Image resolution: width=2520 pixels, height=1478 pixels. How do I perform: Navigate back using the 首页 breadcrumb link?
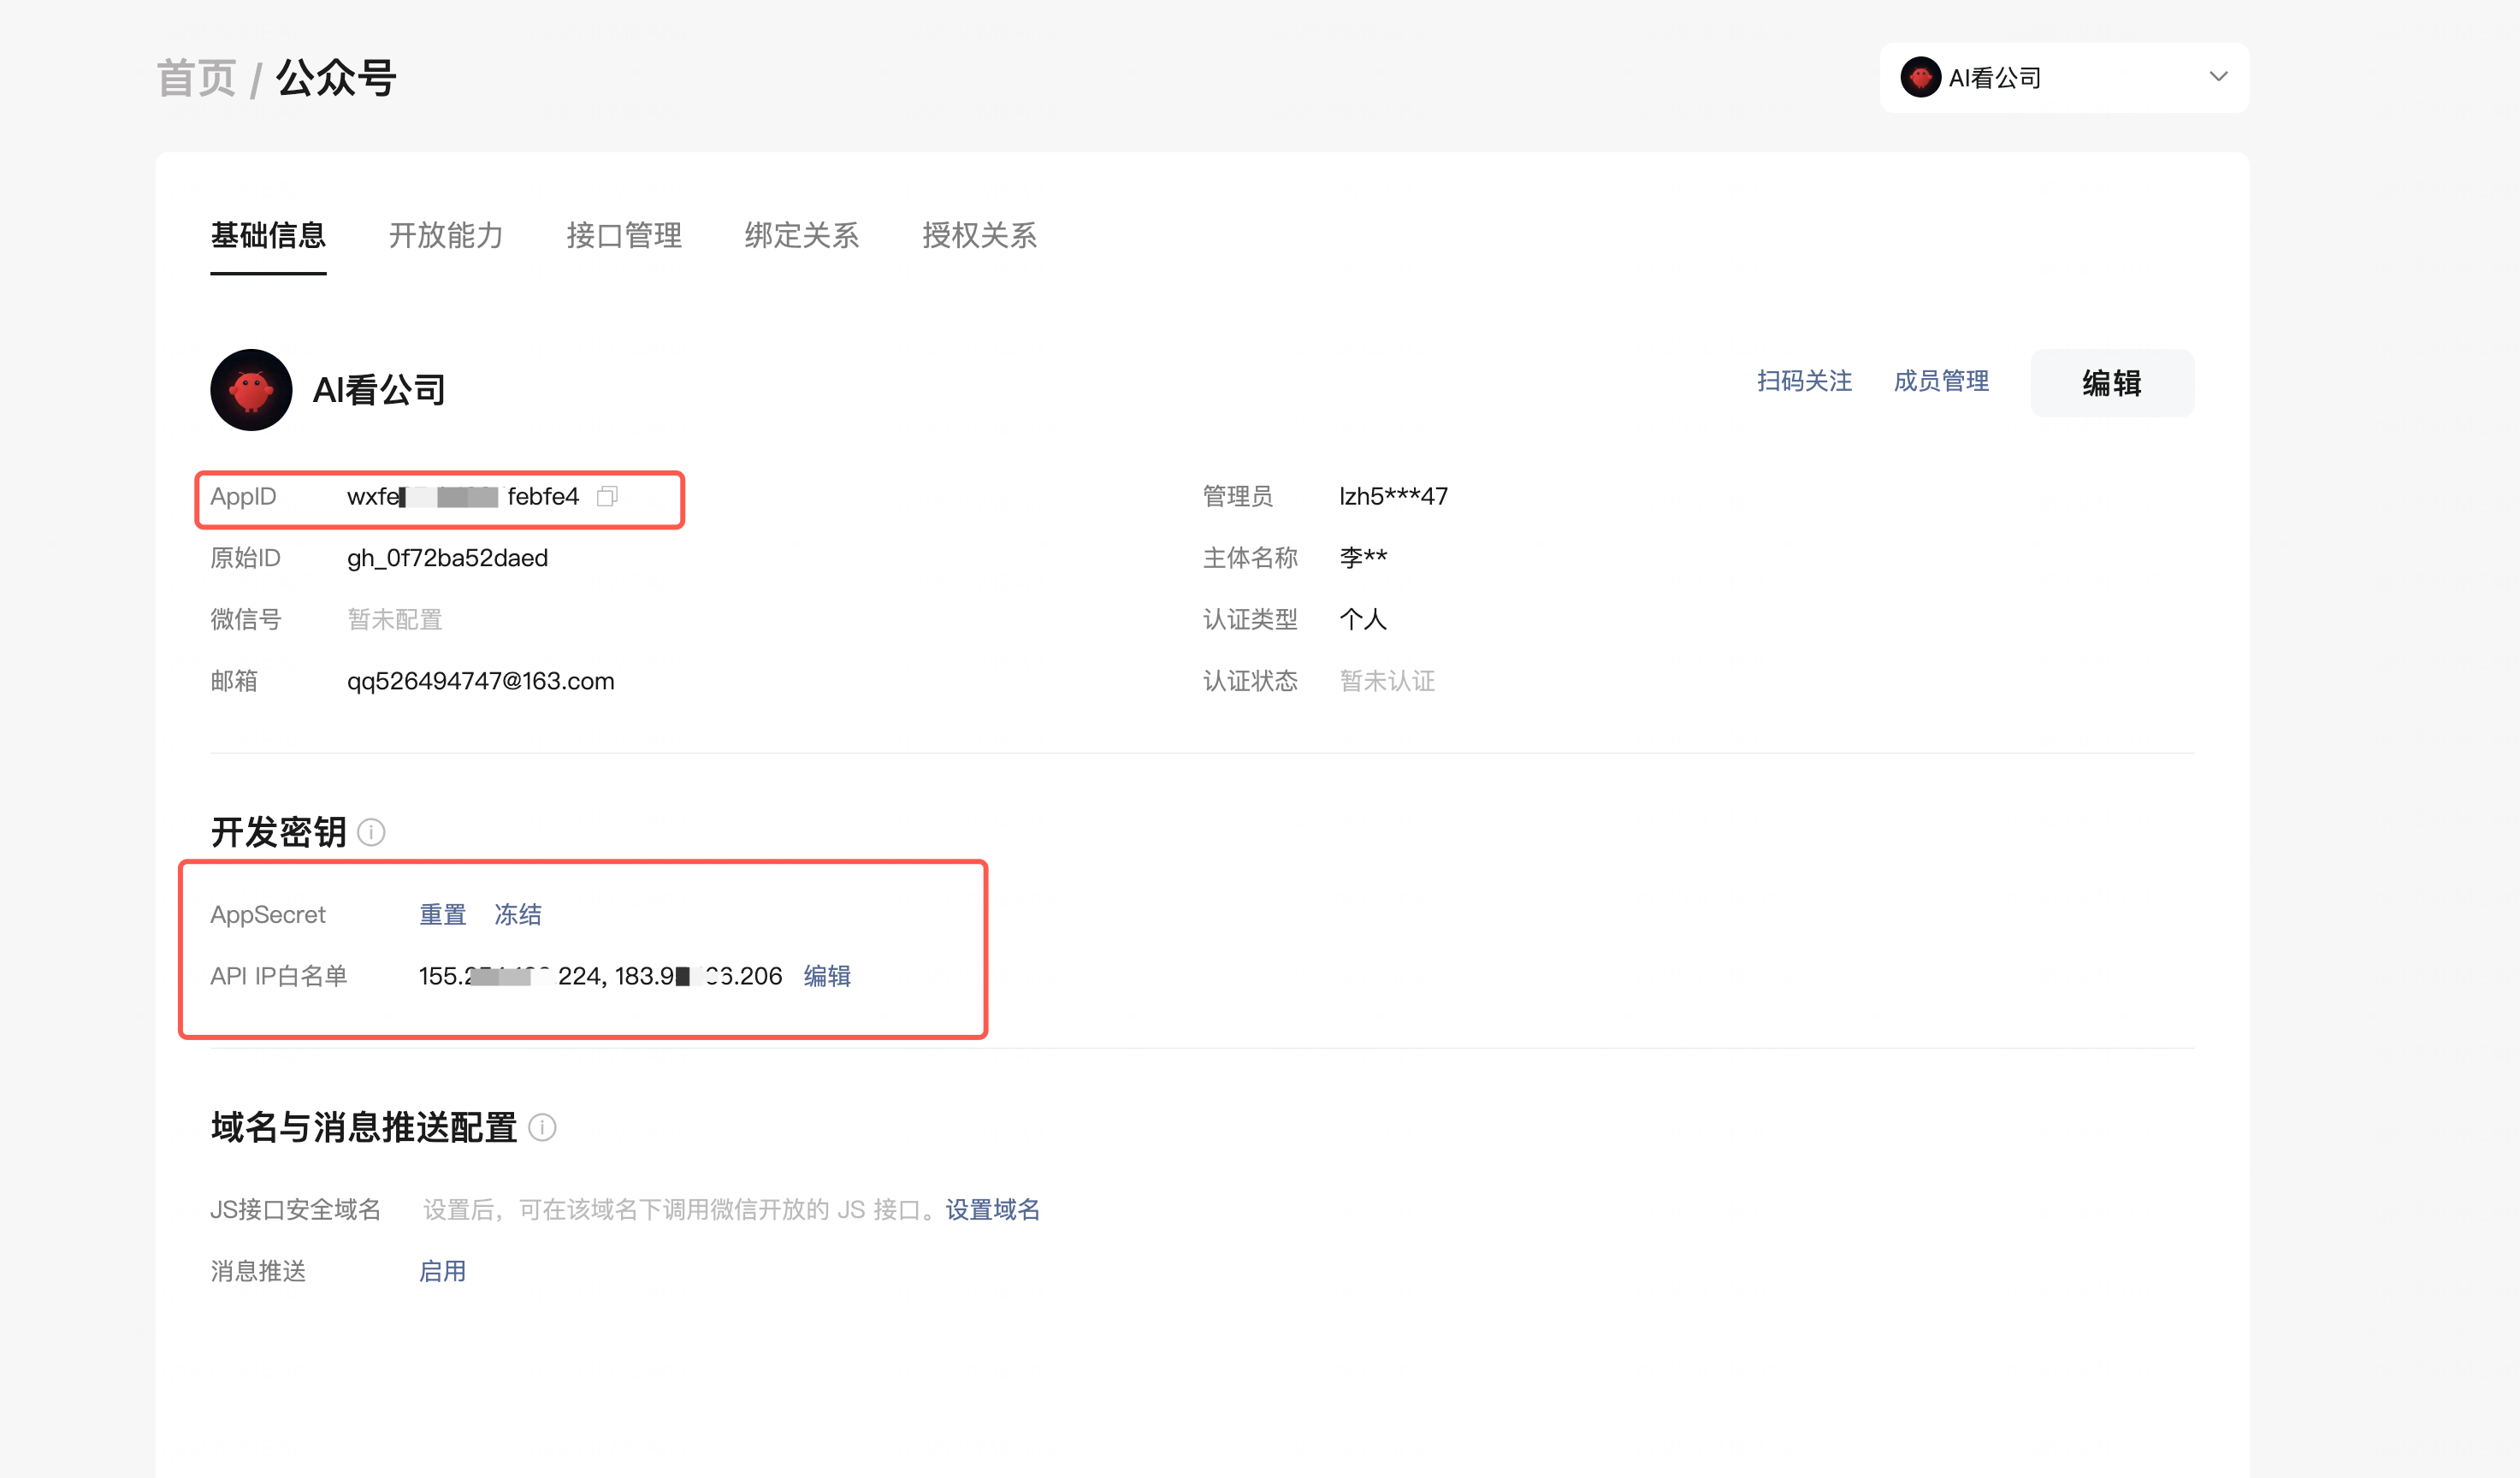coord(196,75)
